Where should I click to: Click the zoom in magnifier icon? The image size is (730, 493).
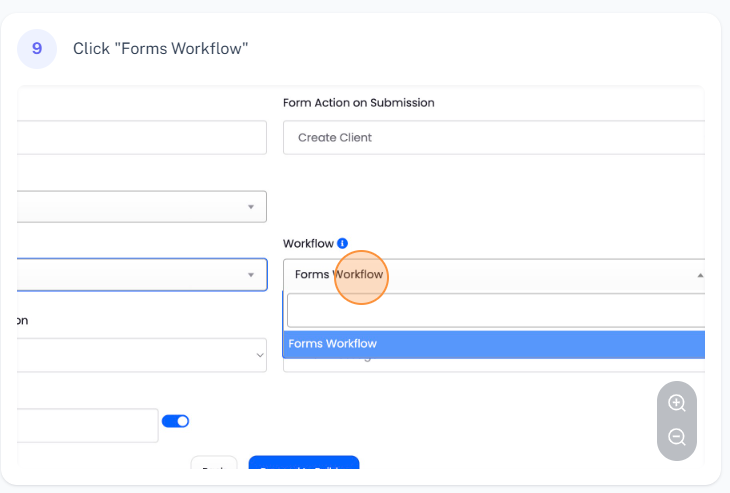pos(677,403)
